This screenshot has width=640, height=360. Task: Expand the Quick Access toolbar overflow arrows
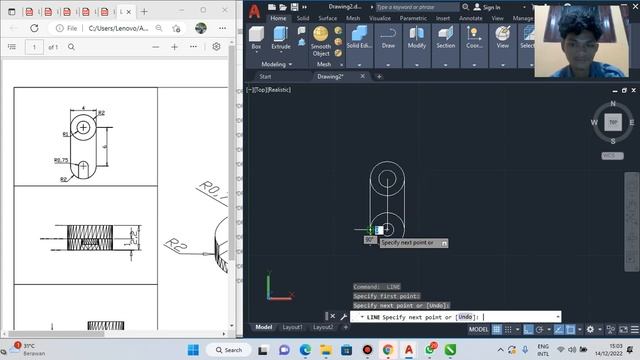[304, 7]
